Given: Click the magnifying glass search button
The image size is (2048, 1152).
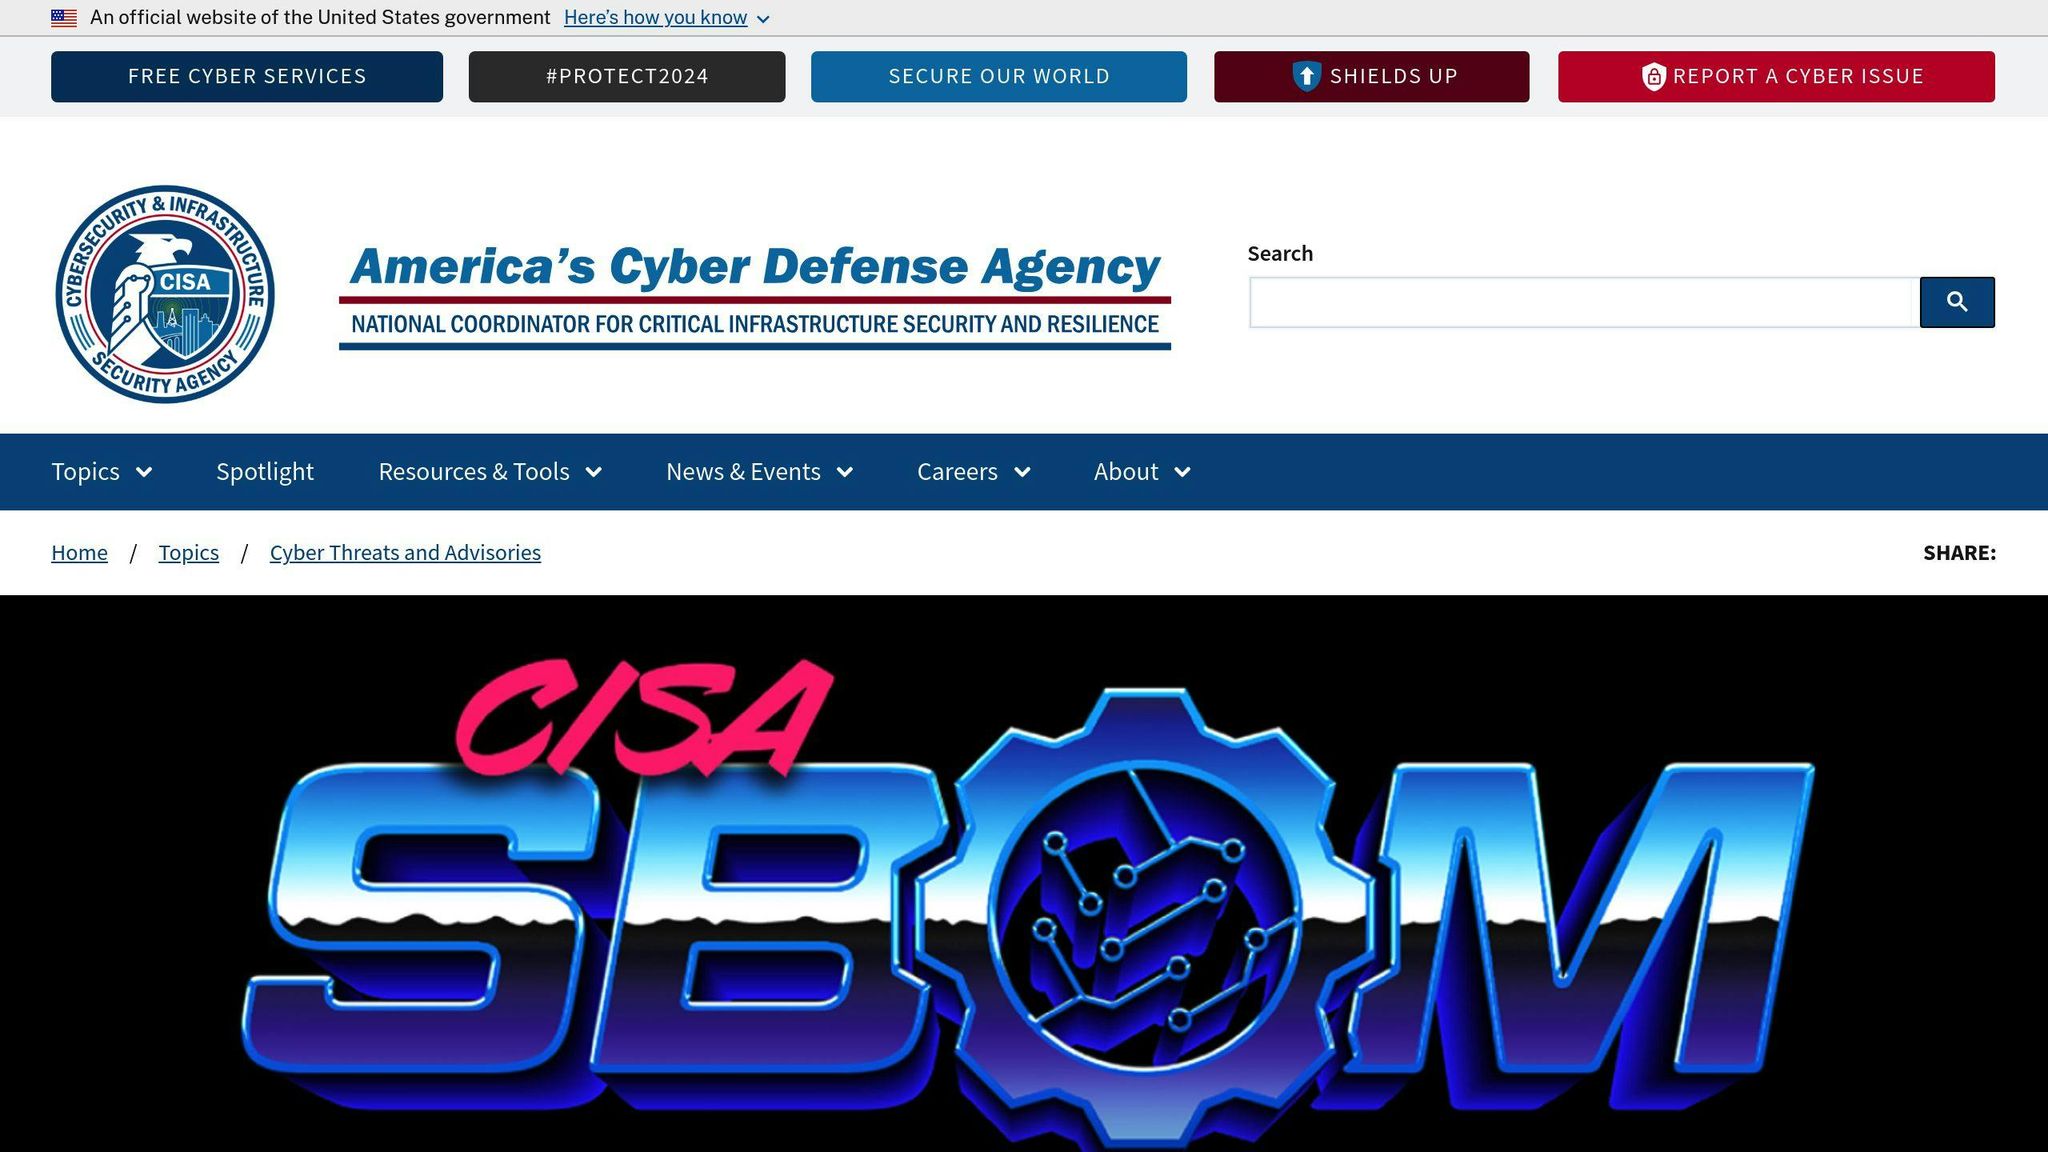Looking at the screenshot, I should 1957,302.
